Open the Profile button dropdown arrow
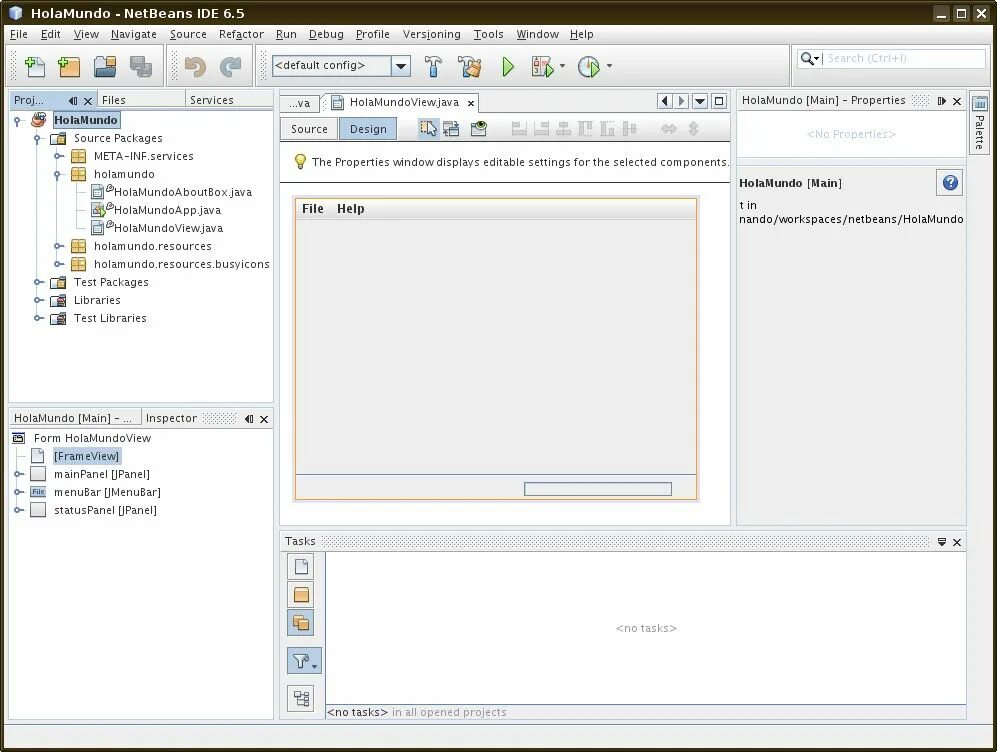The image size is (997, 752). [x=609, y=66]
